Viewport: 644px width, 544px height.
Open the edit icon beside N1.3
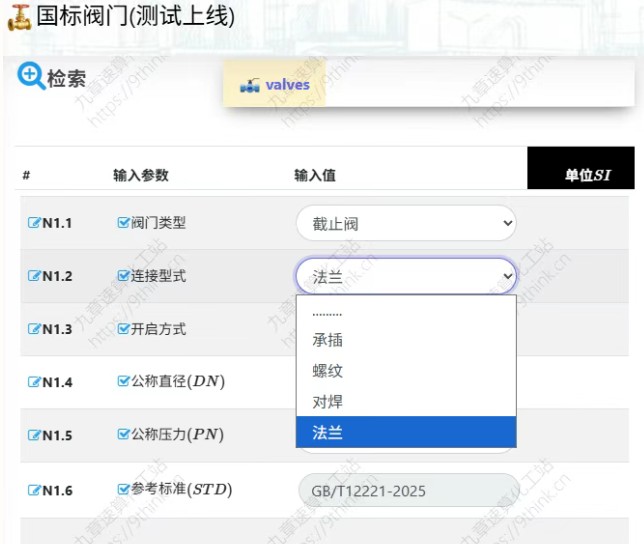tap(34, 329)
